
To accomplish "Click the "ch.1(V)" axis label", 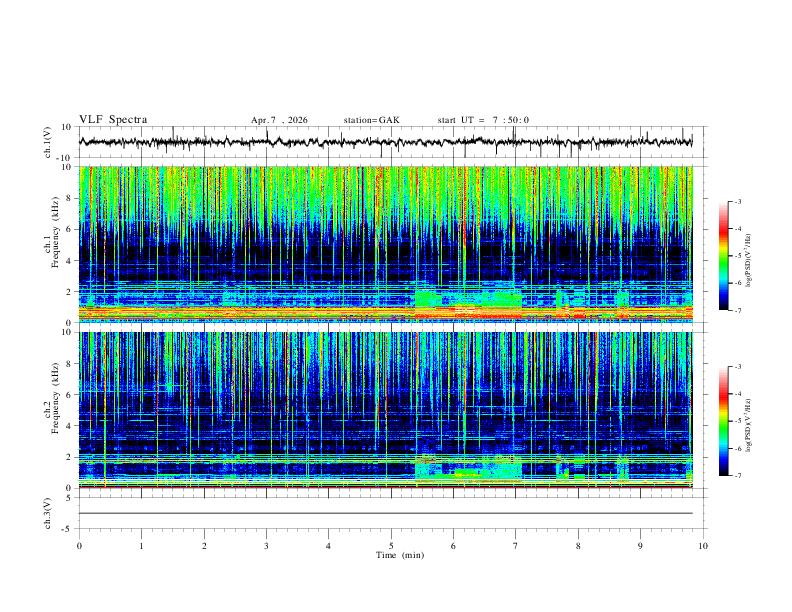I will (48, 142).
